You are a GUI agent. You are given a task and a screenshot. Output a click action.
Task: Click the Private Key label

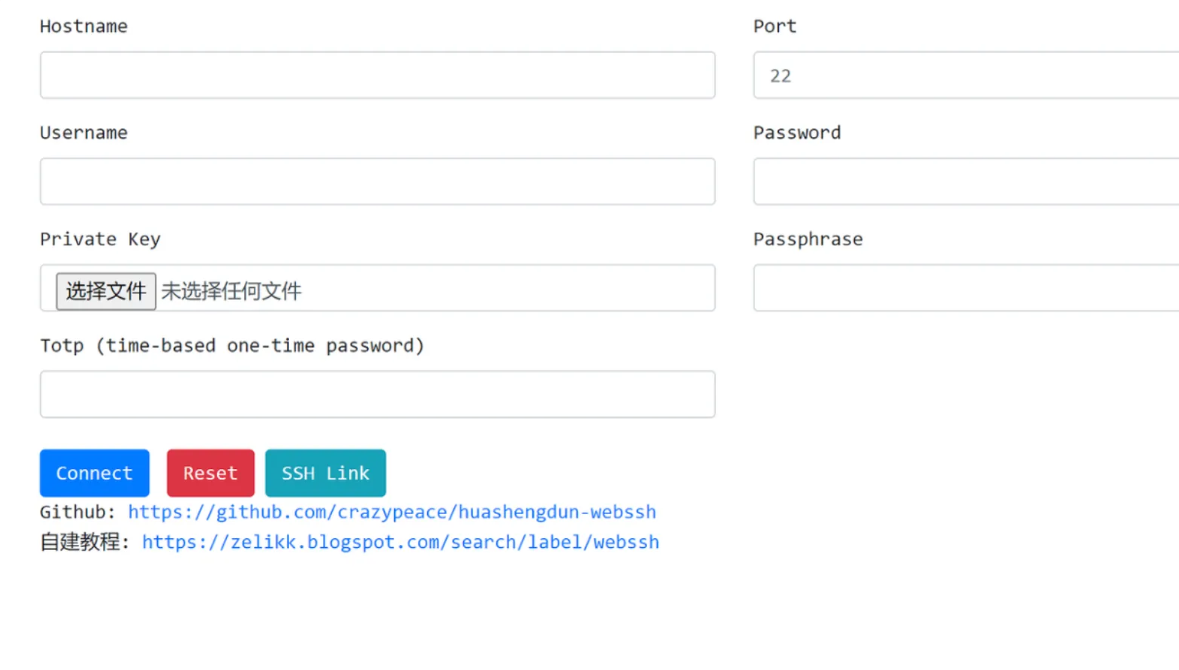[x=100, y=239]
